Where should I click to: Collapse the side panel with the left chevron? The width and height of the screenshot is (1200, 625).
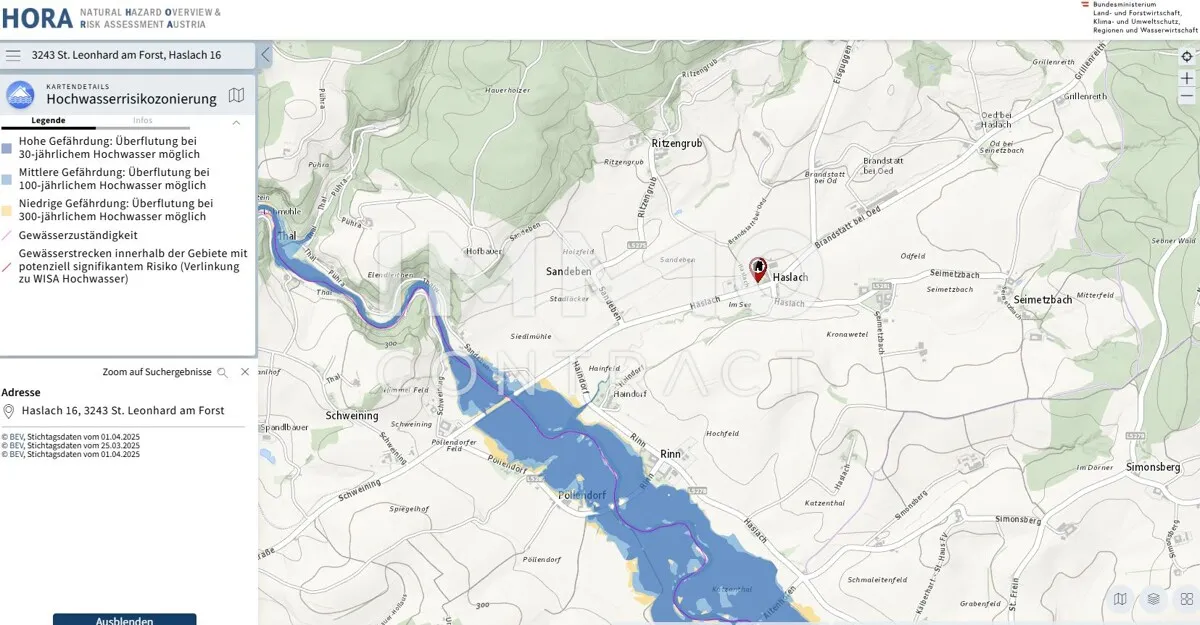[x=265, y=55]
